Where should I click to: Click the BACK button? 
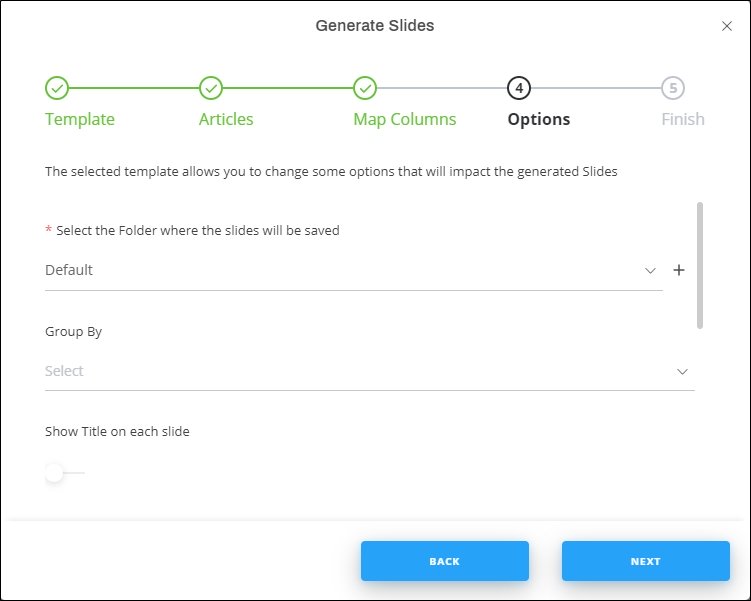[445, 561]
